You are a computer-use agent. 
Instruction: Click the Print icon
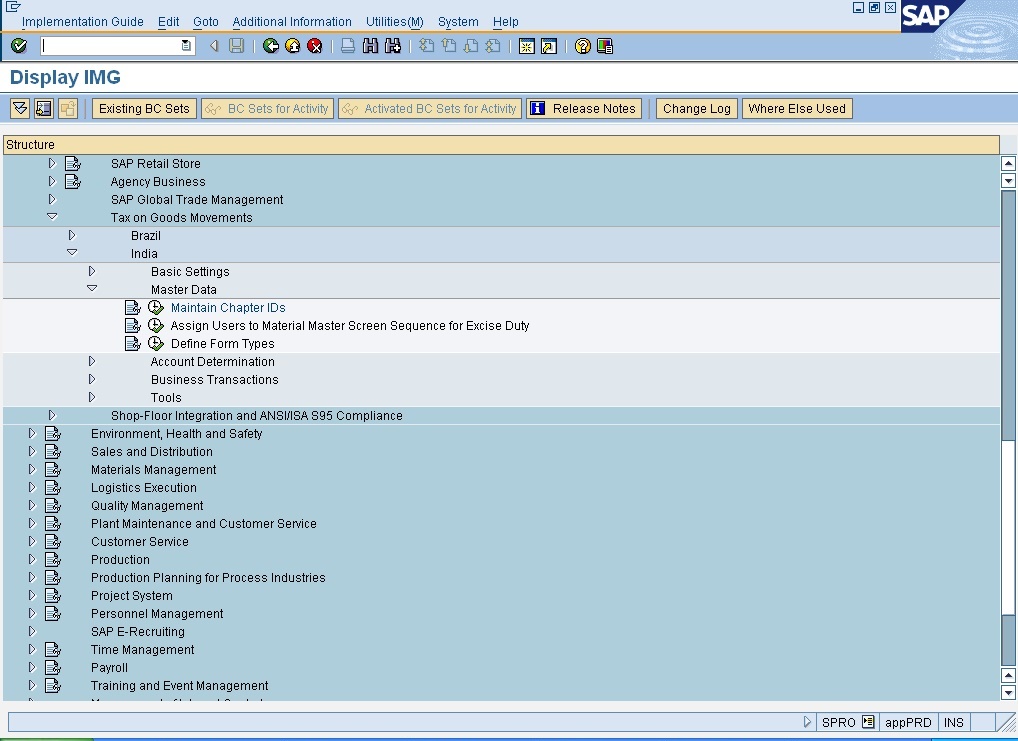tap(348, 45)
